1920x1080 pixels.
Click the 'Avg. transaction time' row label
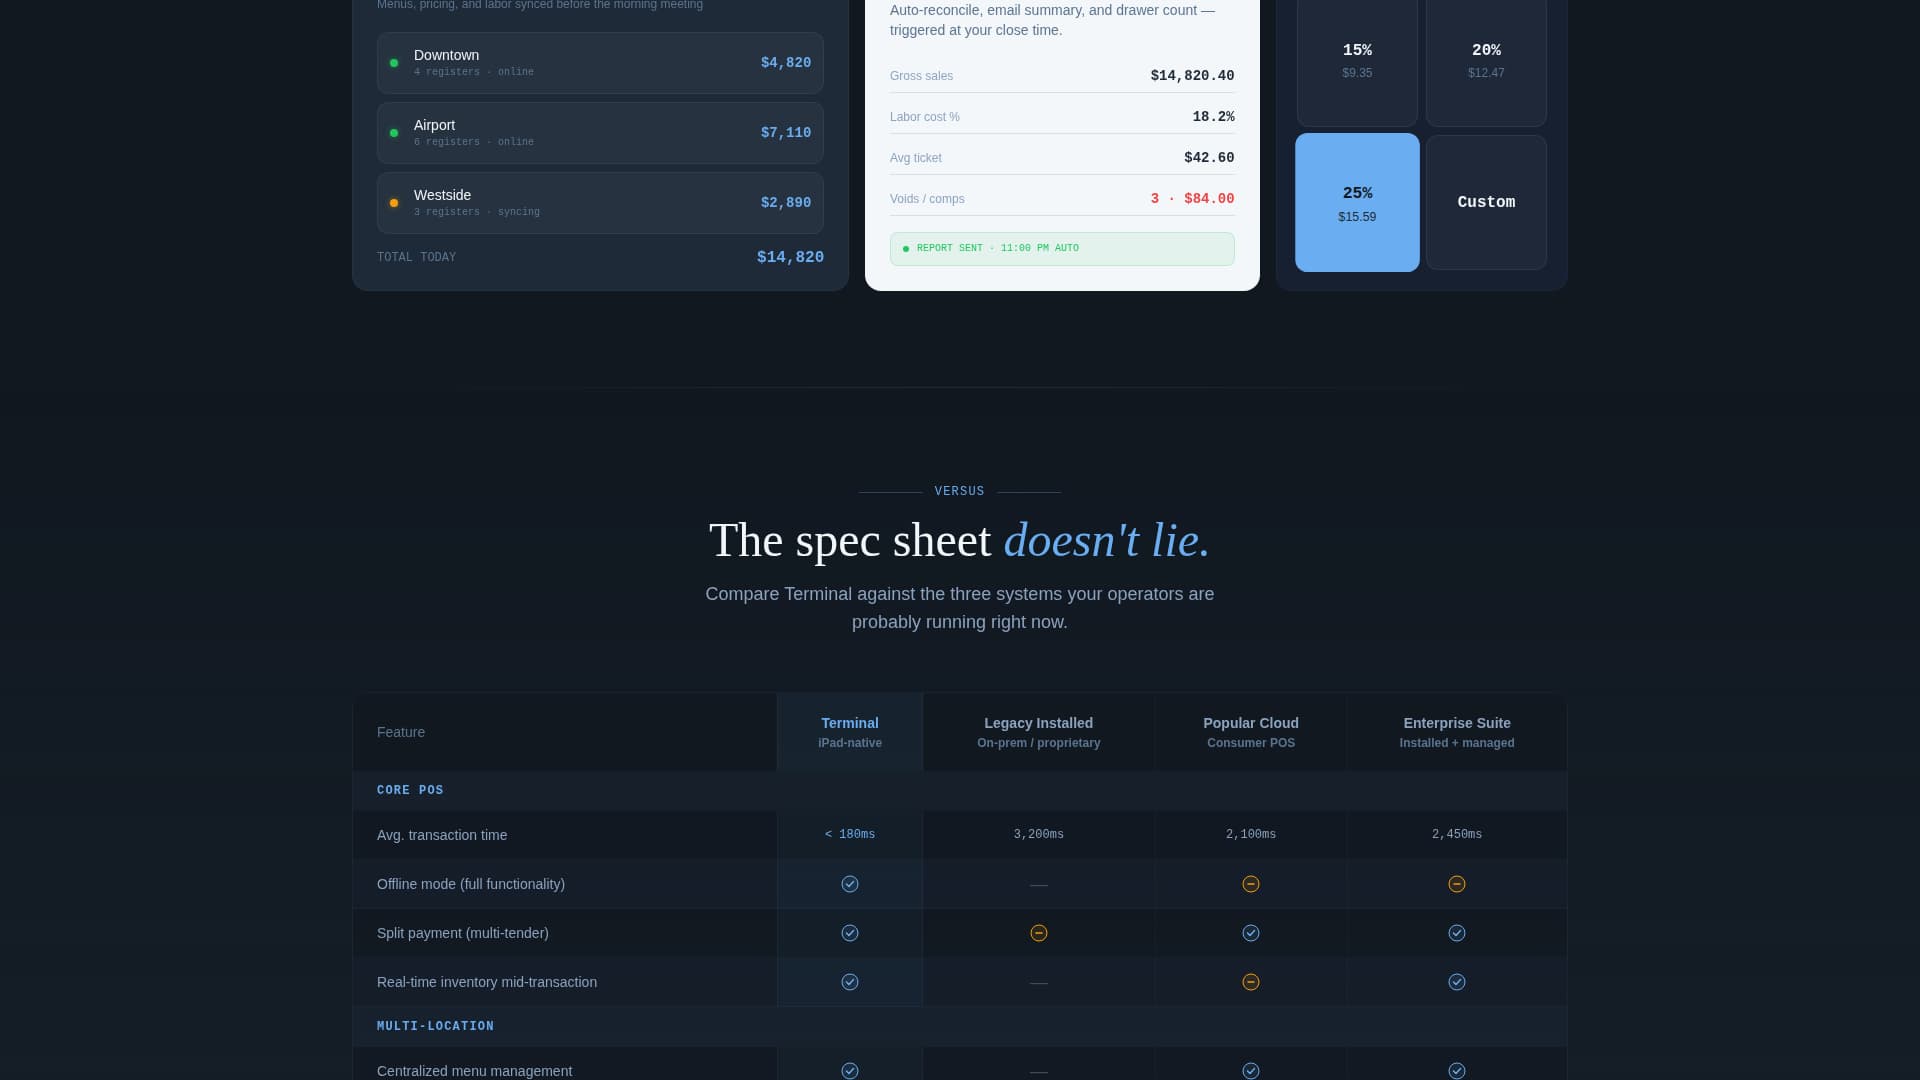pos(442,835)
